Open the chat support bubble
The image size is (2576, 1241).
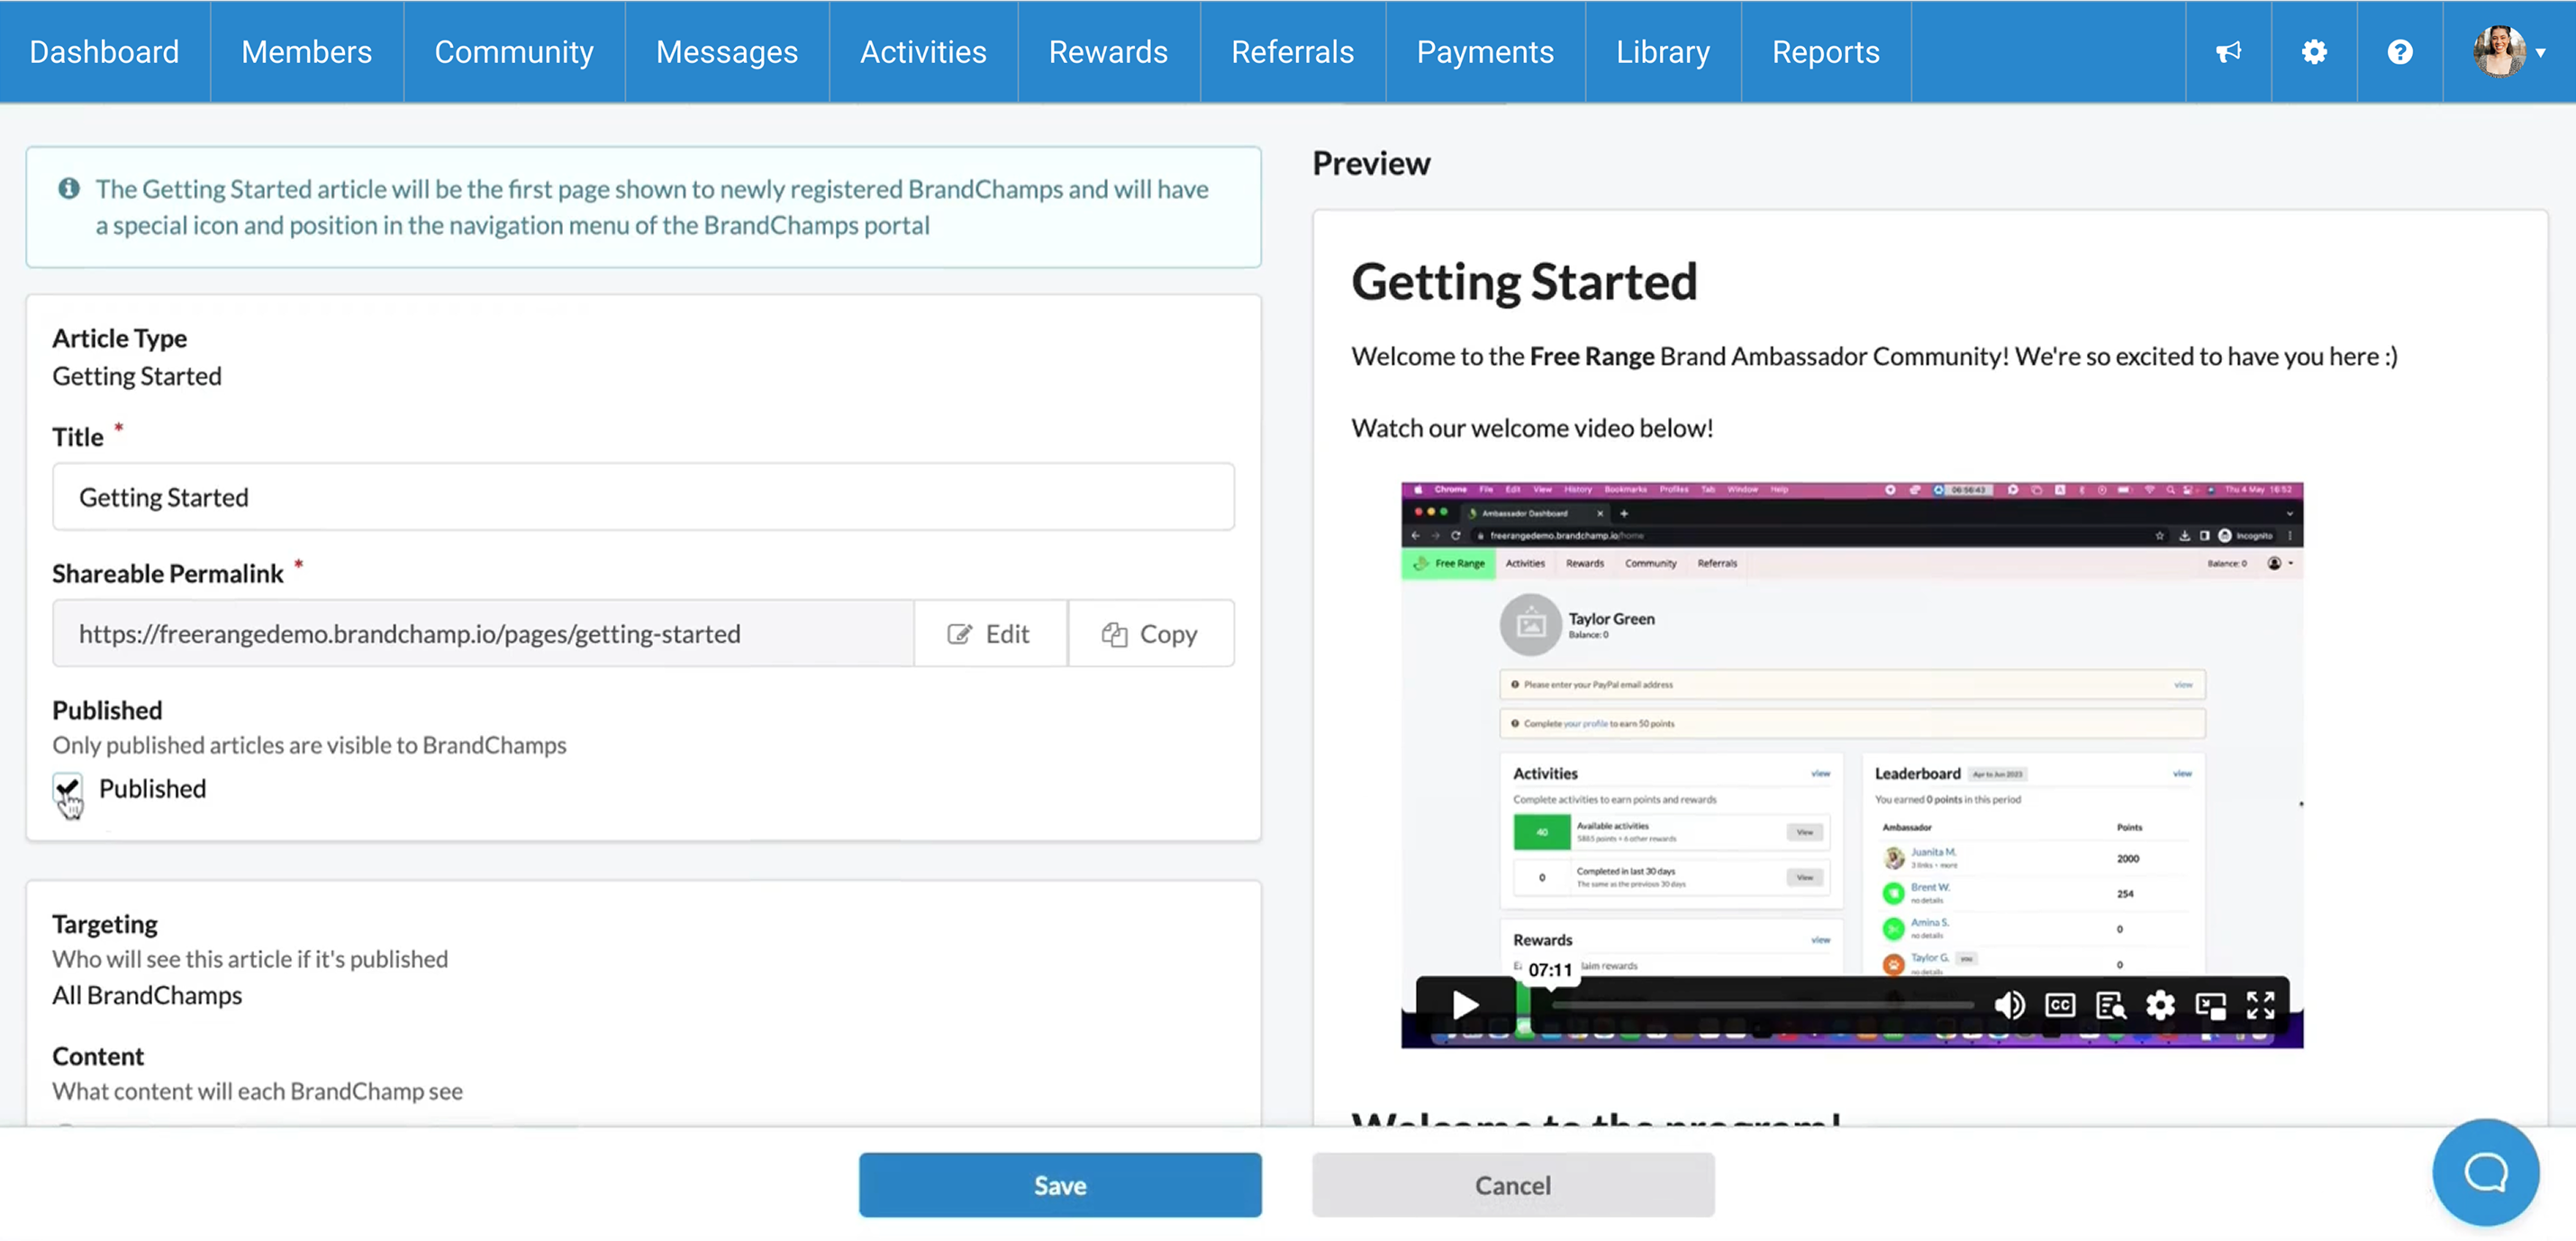click(2485, 1172)
